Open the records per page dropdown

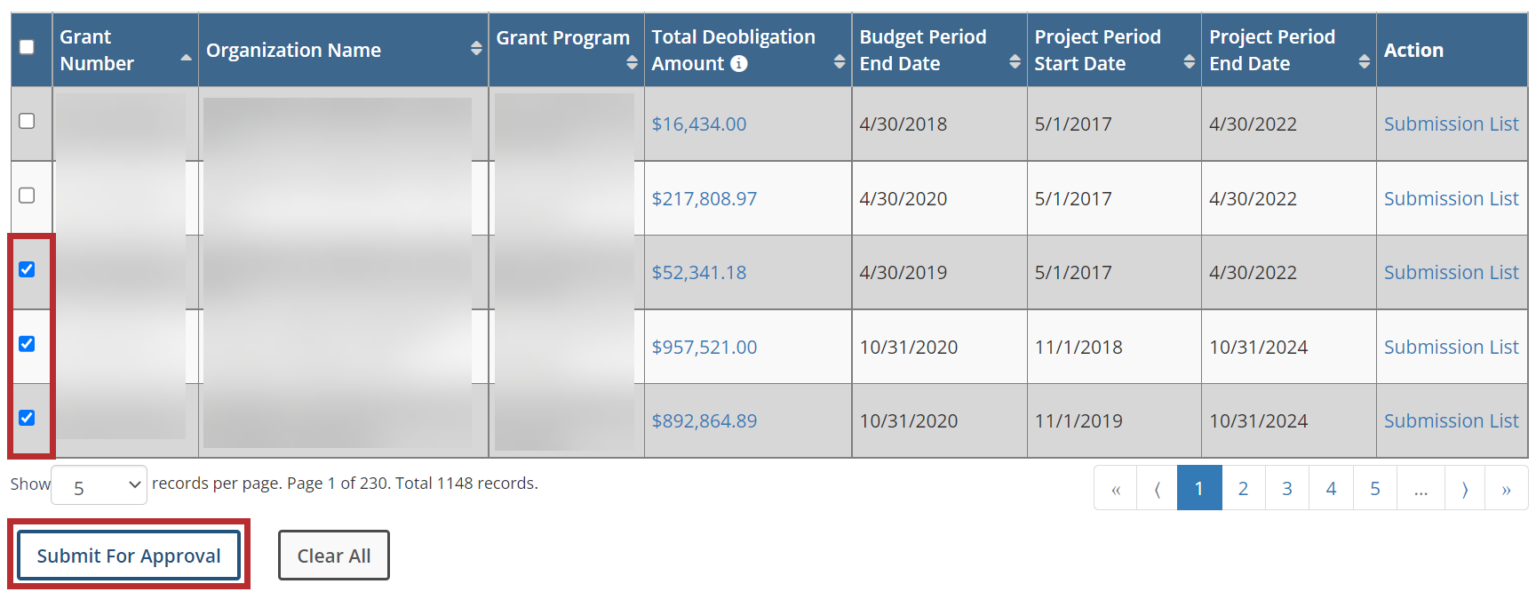(x=98, y=486)
